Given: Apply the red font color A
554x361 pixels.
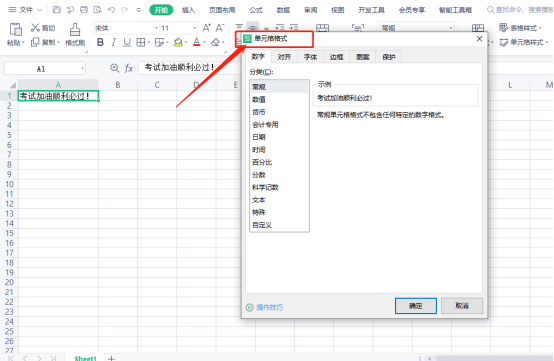Looking at the screenshot, I should [x=197, y=42].
